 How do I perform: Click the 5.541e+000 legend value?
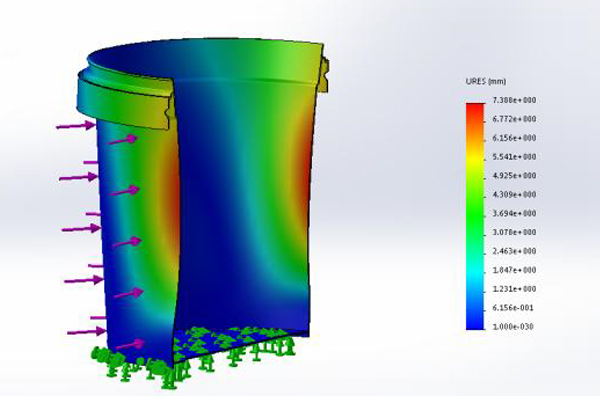(x=515, y=157)
